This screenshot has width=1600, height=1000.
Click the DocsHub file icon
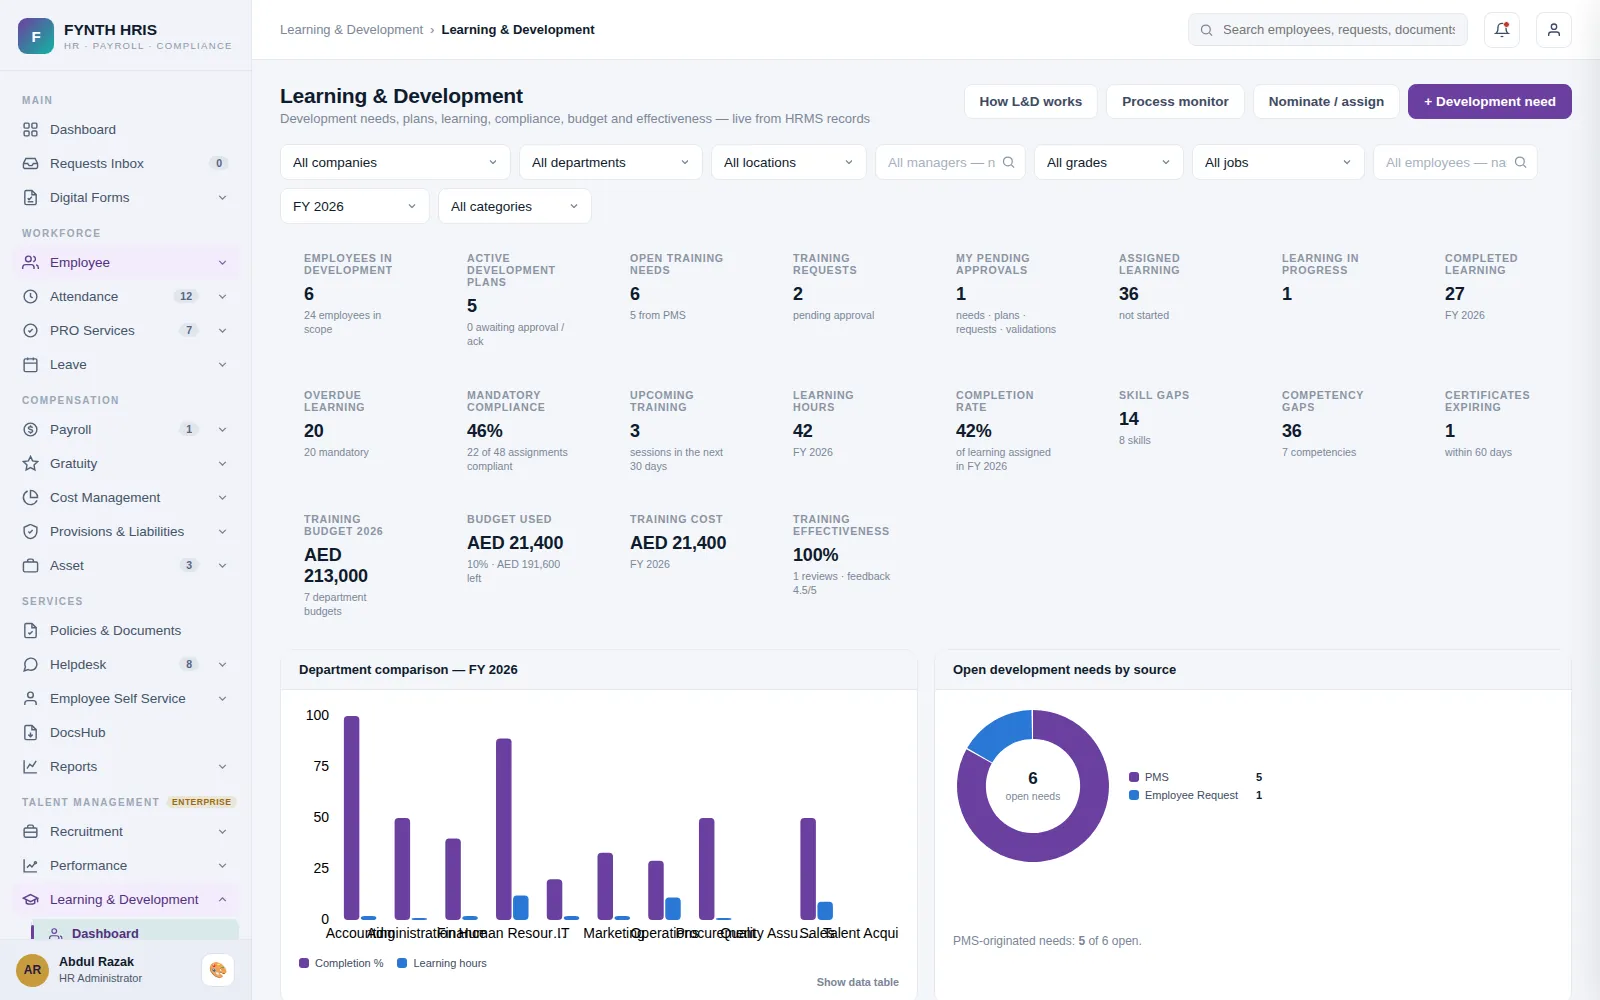click(31, 733)
